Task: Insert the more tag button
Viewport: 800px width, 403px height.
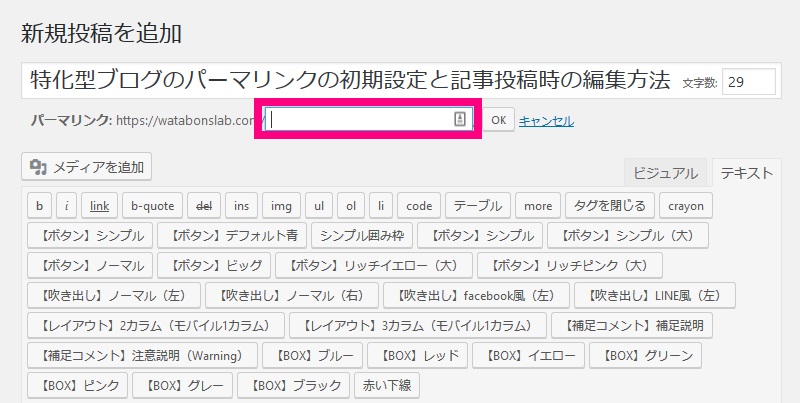Action: coord(538,206)
